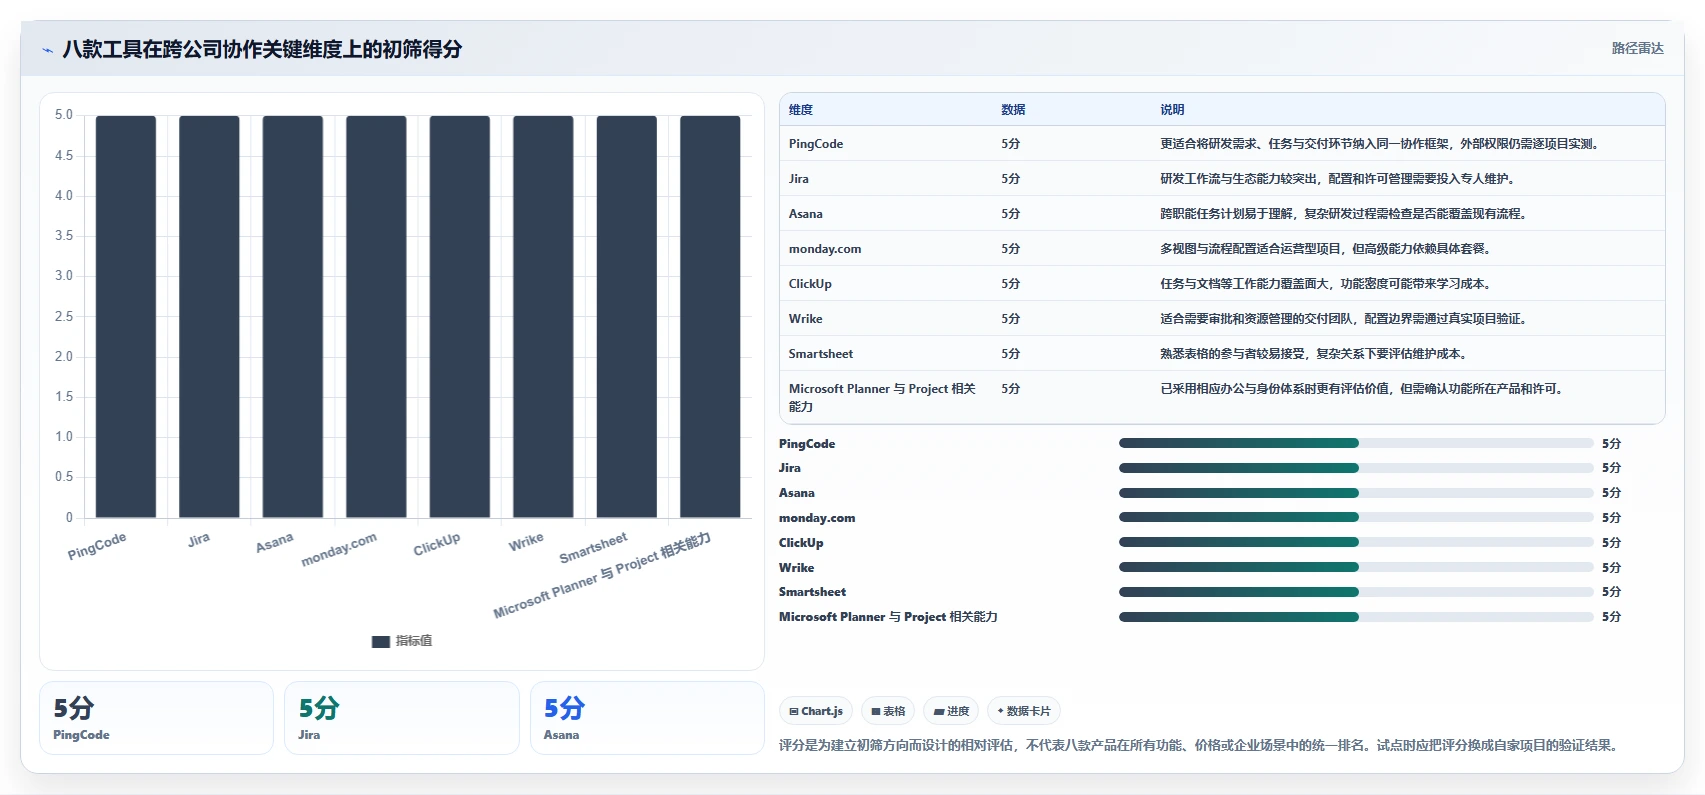Click the Wrike label in progress list

(x=797, y=568)
